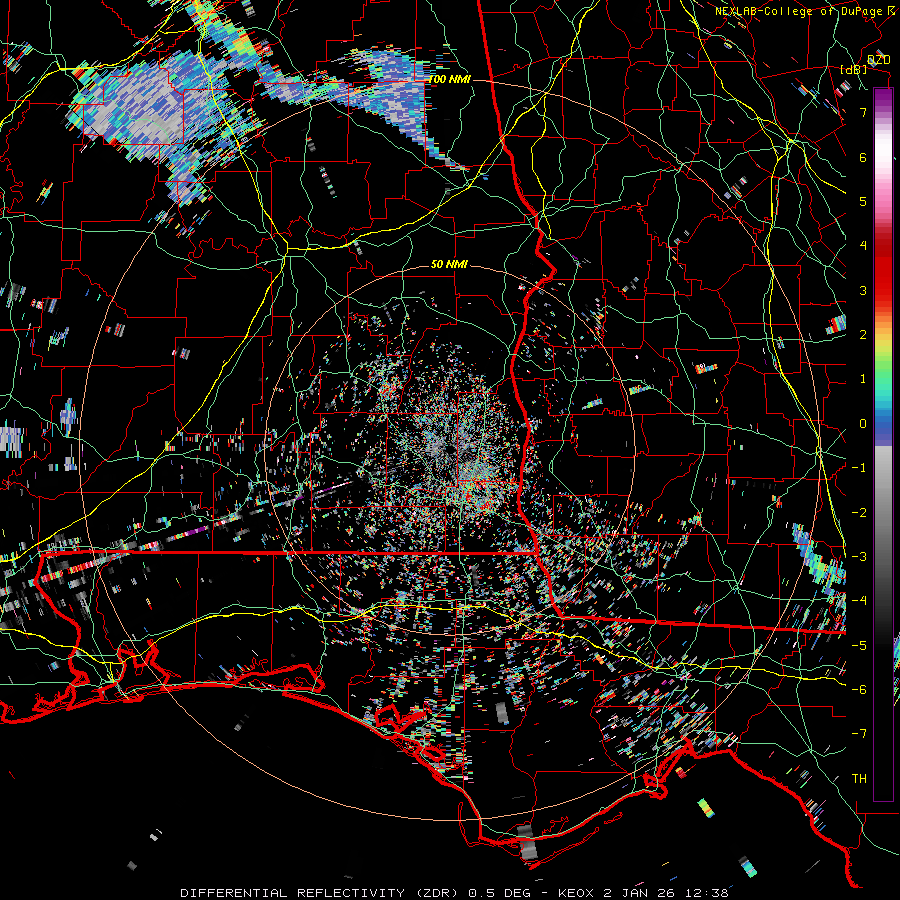Click the DZD legend title
This screenshot has height=900, width=900.
point(878,59)
